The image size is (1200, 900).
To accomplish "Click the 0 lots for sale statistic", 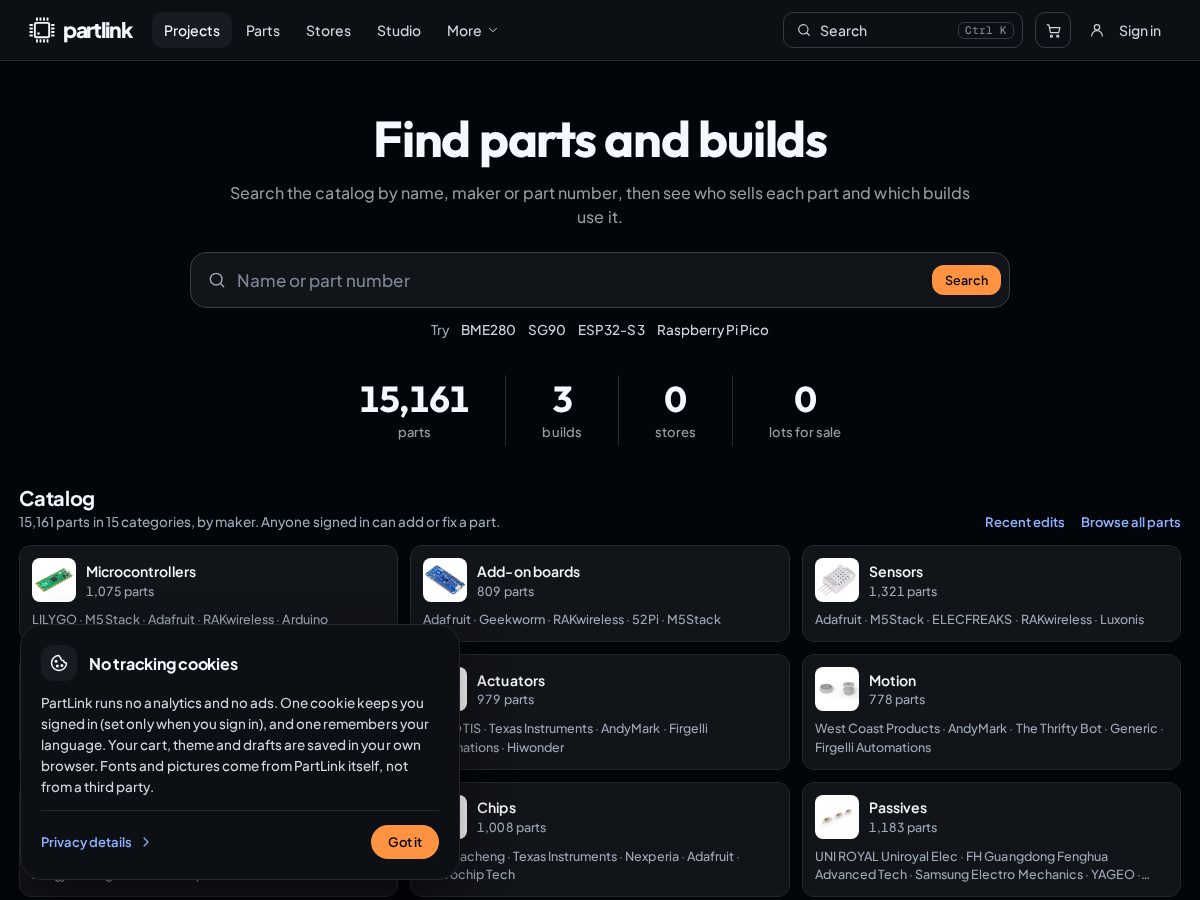I will 805,410.
